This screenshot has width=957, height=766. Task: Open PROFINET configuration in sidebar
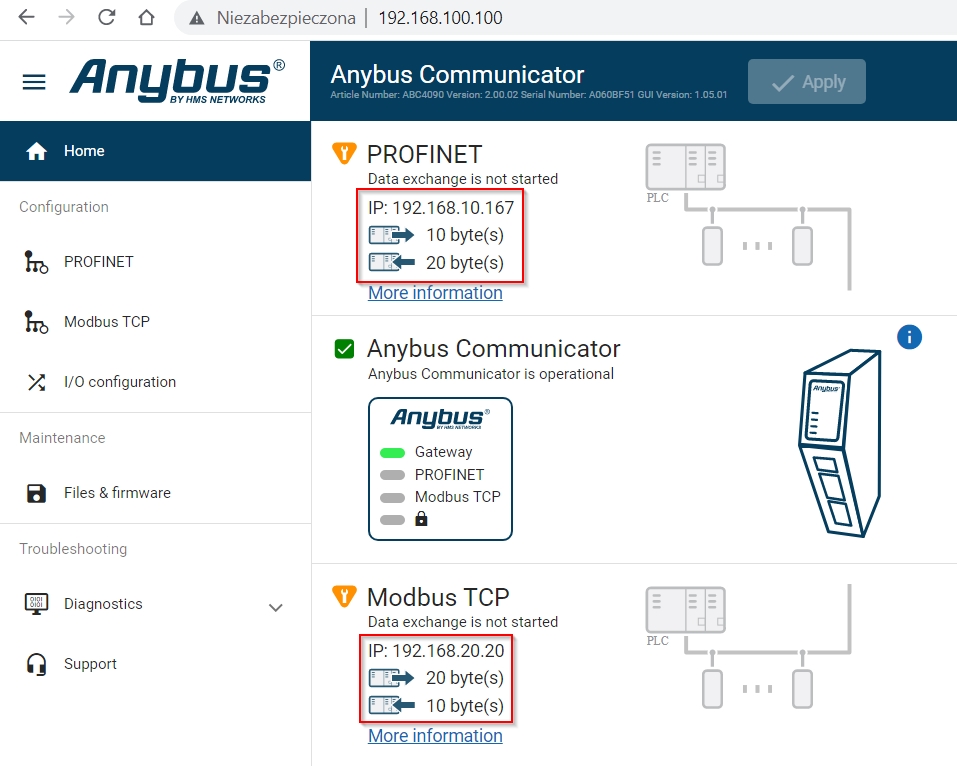tap(98, 262)
